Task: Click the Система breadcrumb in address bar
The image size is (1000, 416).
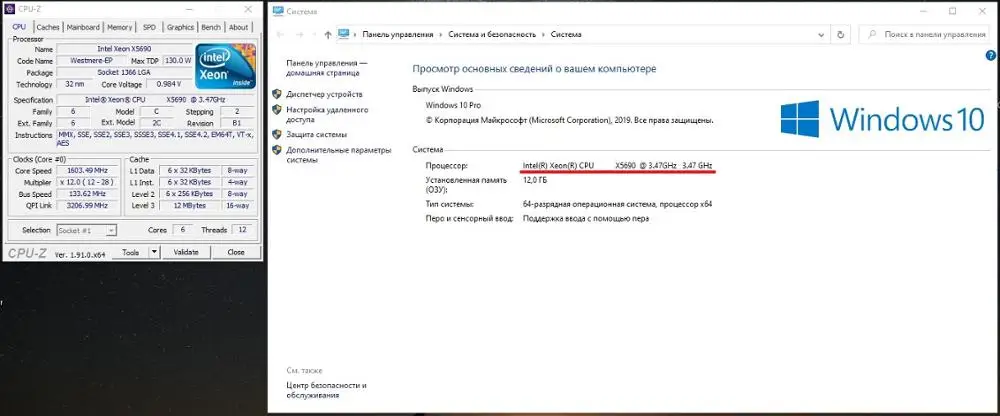Action: coord(566,34)
